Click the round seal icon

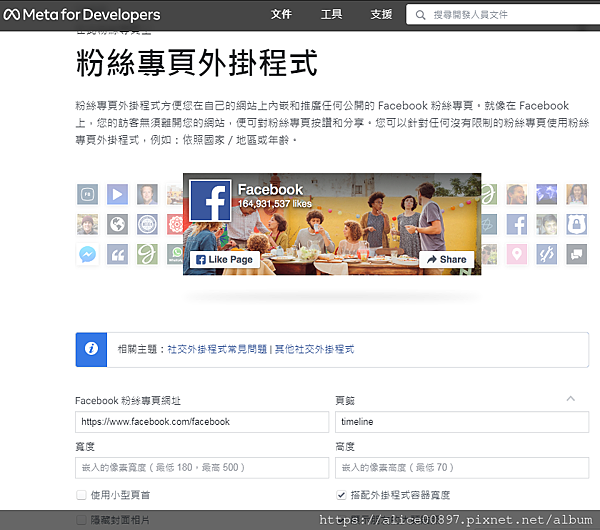[147, 224]
